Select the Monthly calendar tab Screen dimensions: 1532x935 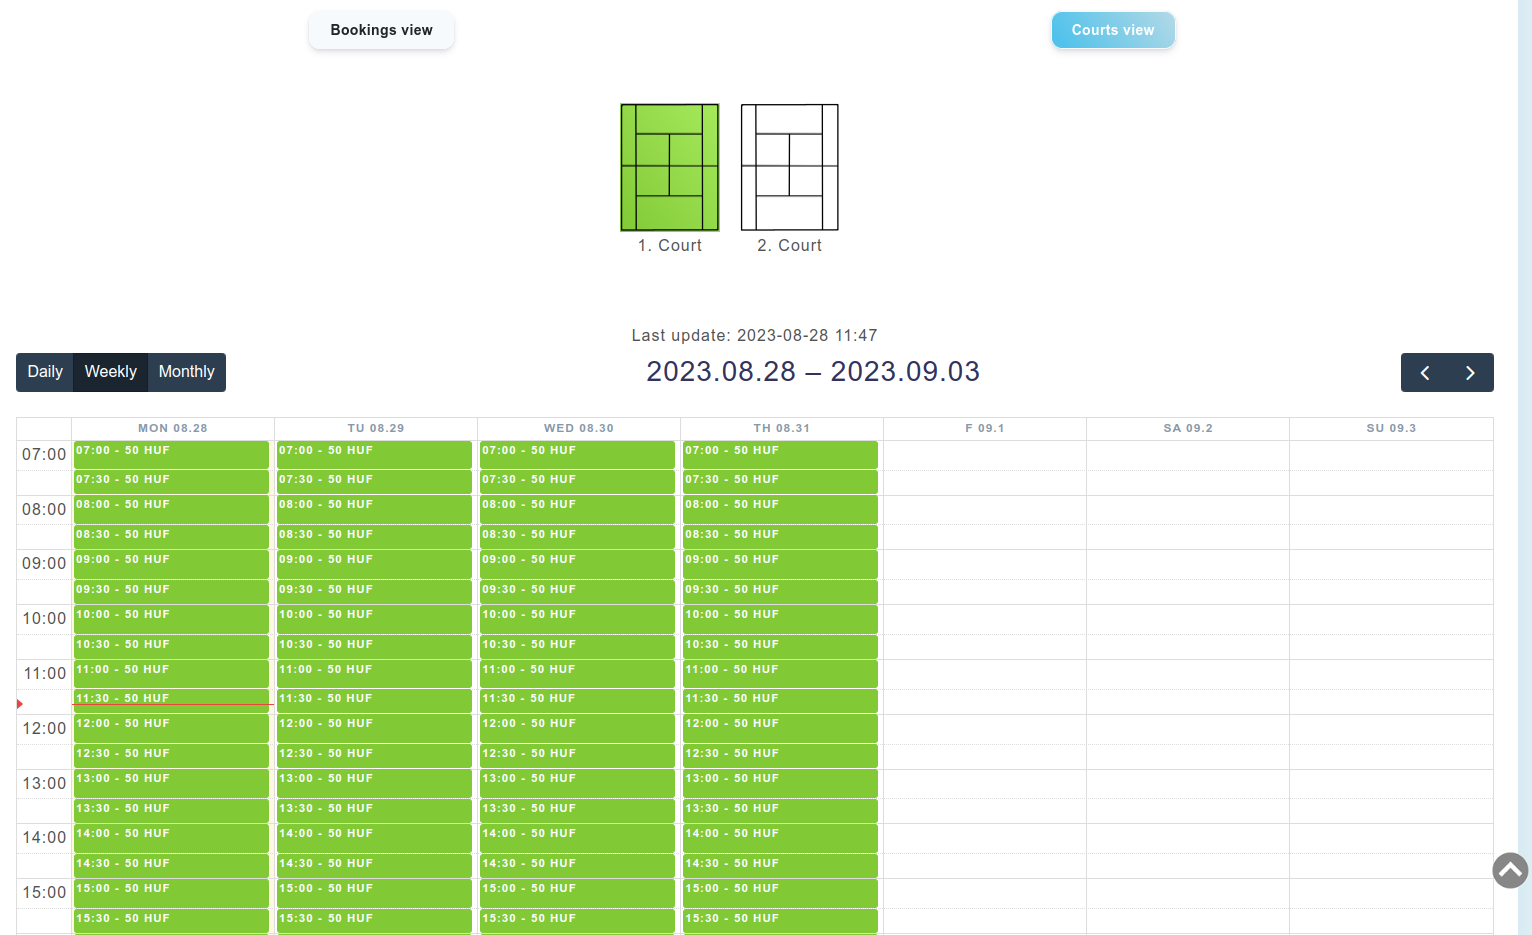click(186, 372)
